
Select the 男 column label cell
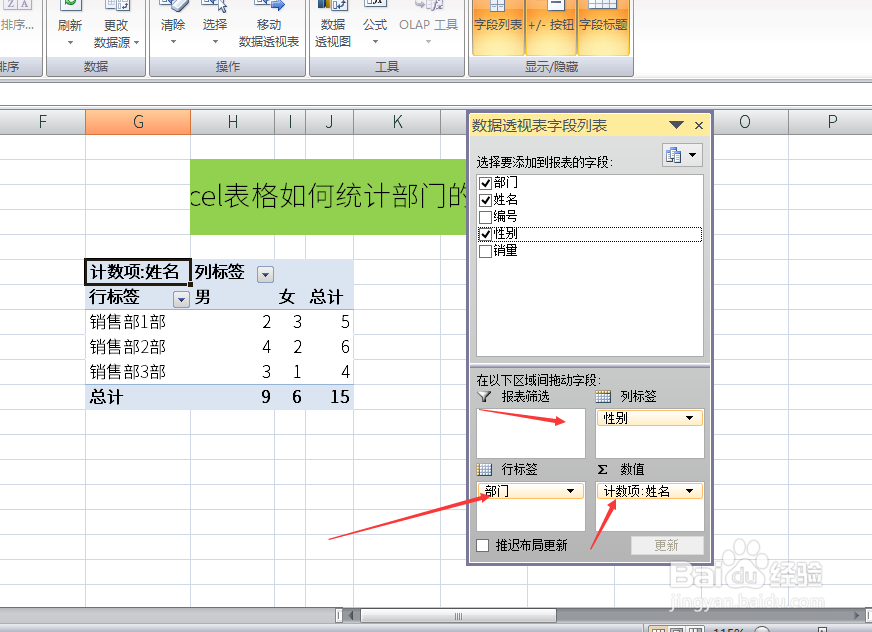pos(232,297)
